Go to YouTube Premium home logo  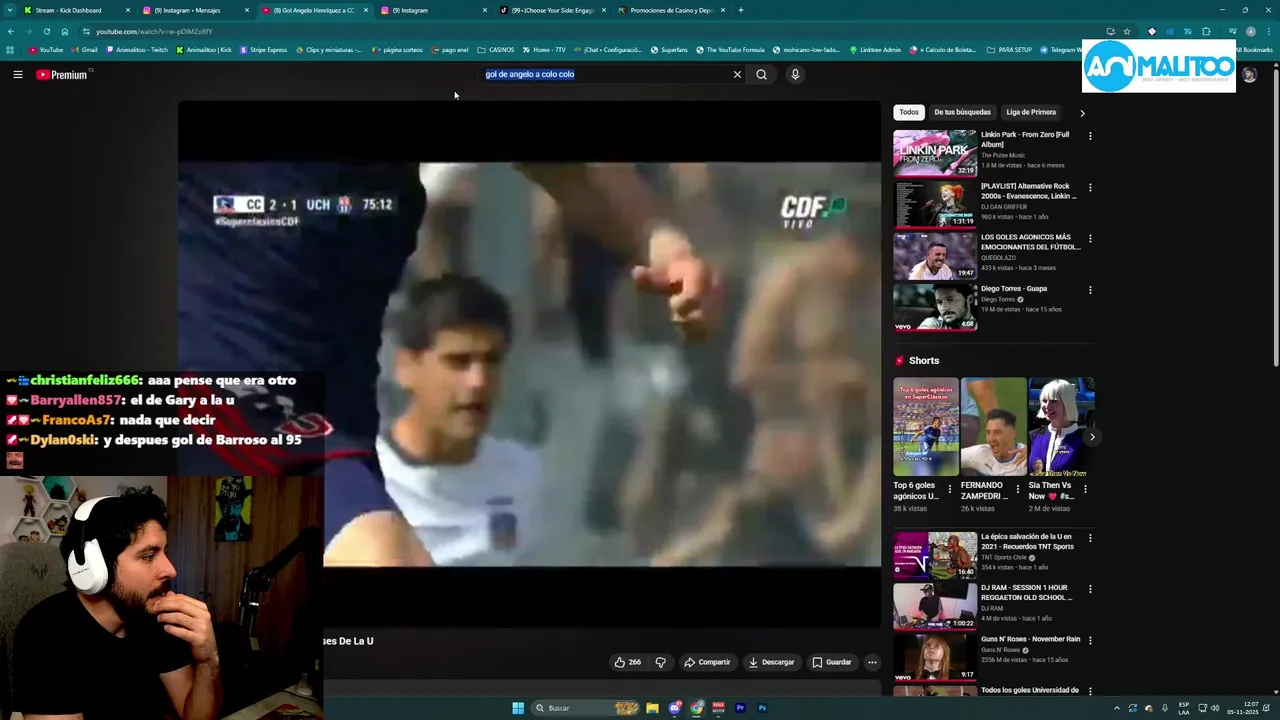[63, 75]
